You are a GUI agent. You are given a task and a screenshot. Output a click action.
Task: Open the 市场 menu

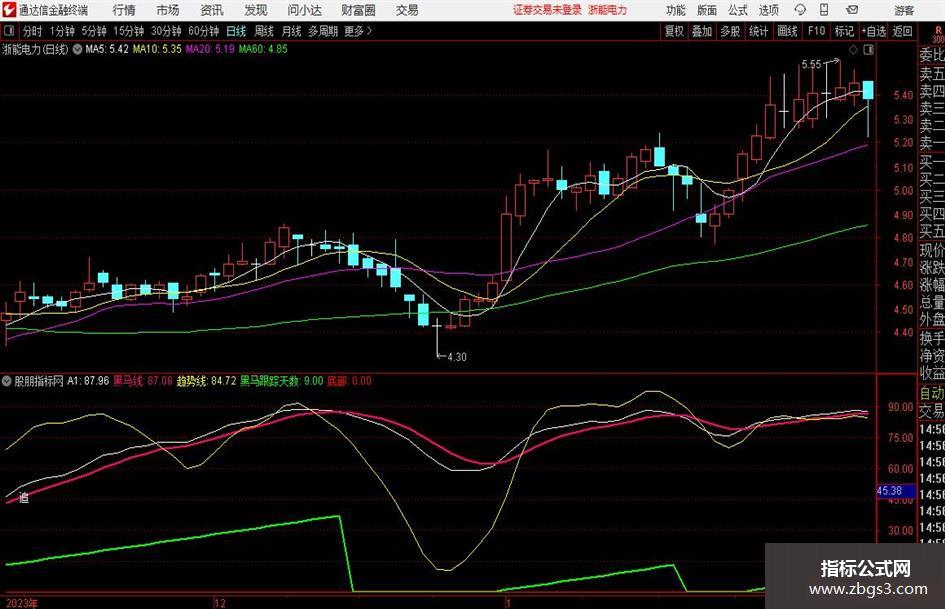[x=168, y=10]
